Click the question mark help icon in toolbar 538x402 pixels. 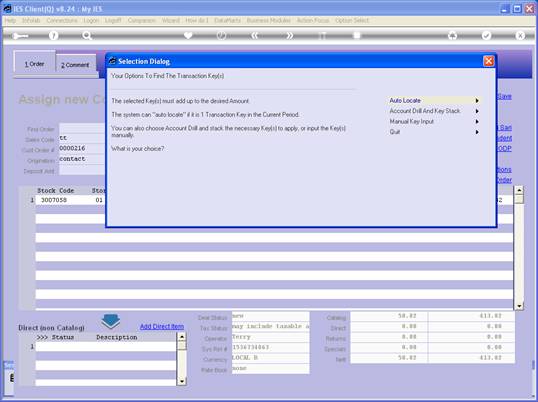tap(53, 35)
